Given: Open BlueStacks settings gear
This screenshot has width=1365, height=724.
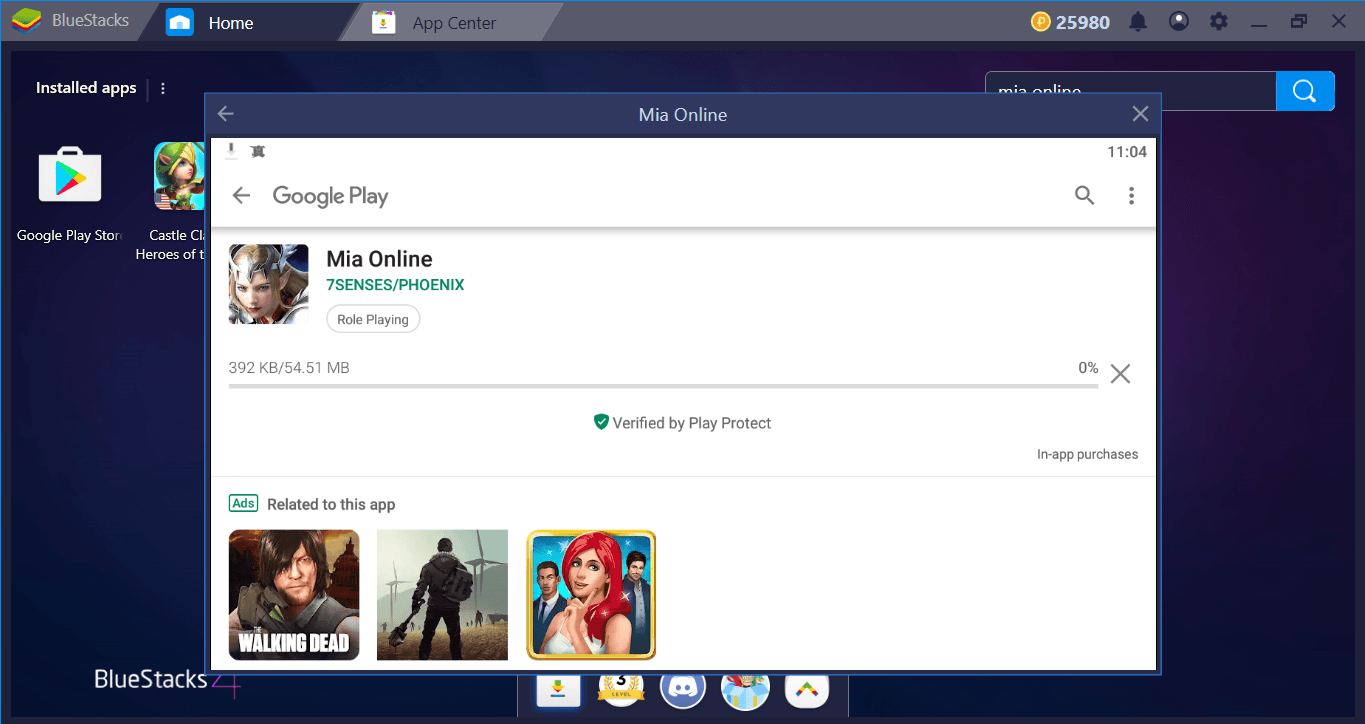Looking at the screenshot, I should click(x=1218, y=21).
